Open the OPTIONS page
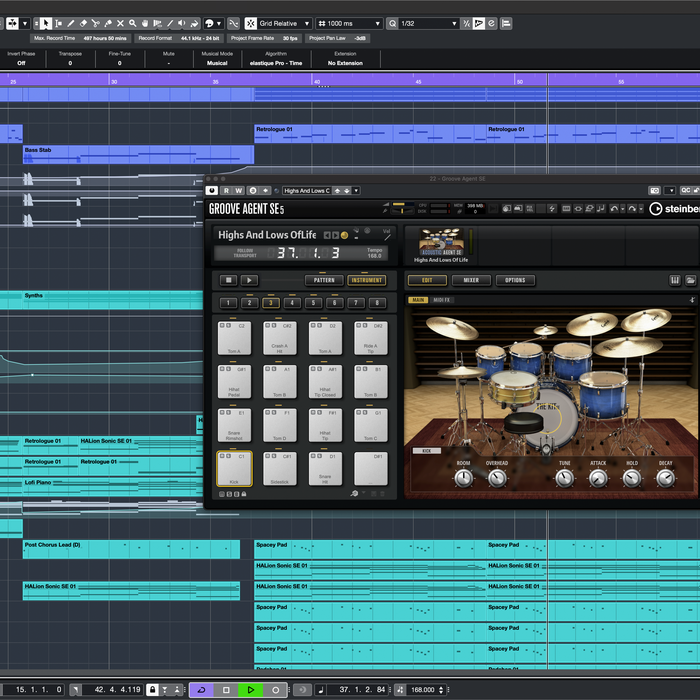Screen dimensions: 700x700 515,280
